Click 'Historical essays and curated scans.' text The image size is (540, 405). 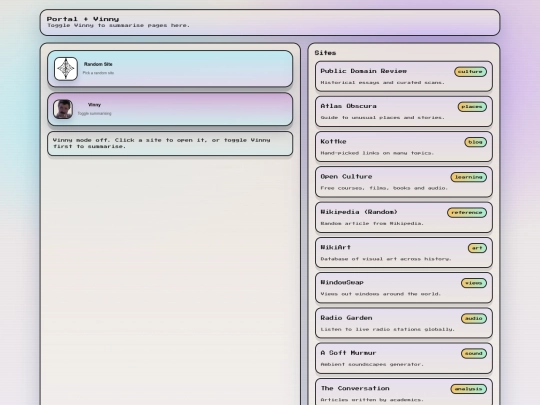point(383,83)
